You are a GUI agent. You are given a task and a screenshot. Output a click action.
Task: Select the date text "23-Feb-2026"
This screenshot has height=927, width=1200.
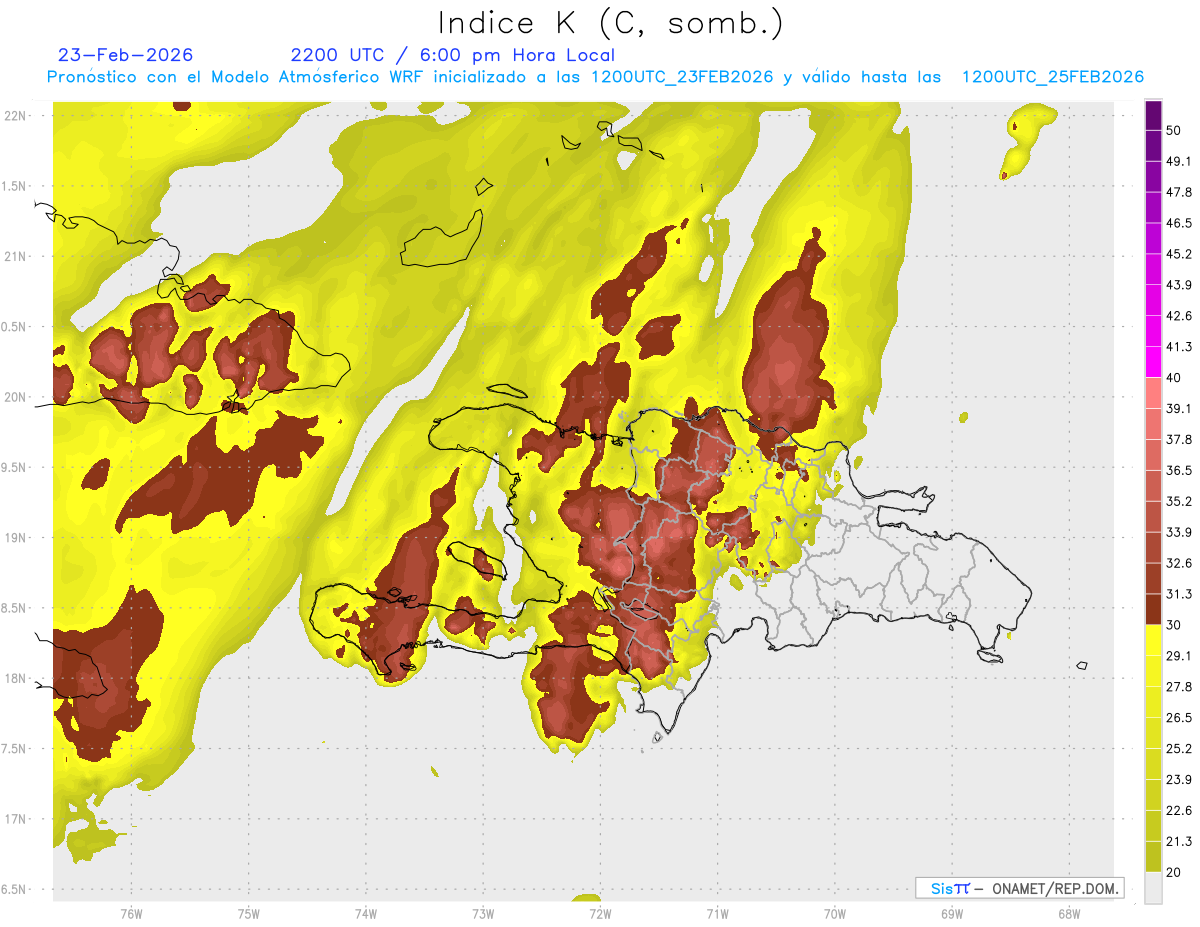[126, 55]
